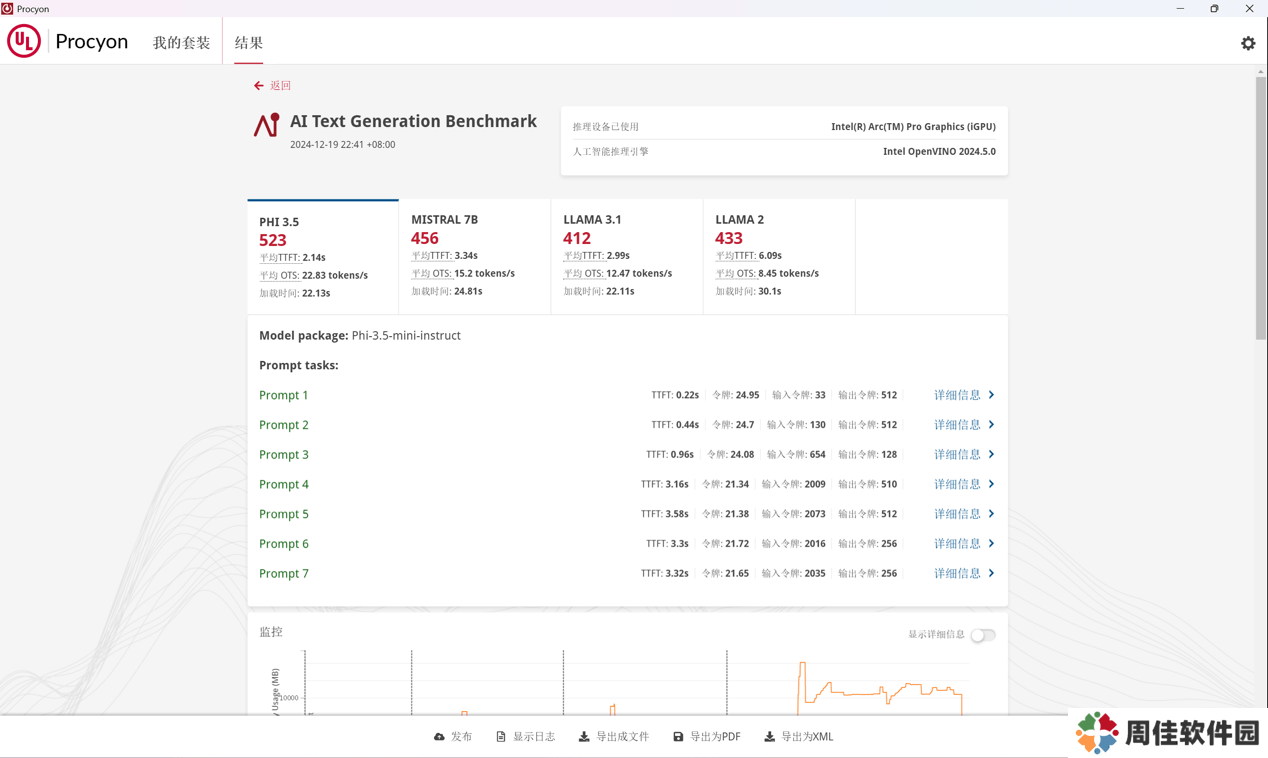Click the monitoring usage chart area
Screen dimensions: 1268x758
[x=630, y=685]
